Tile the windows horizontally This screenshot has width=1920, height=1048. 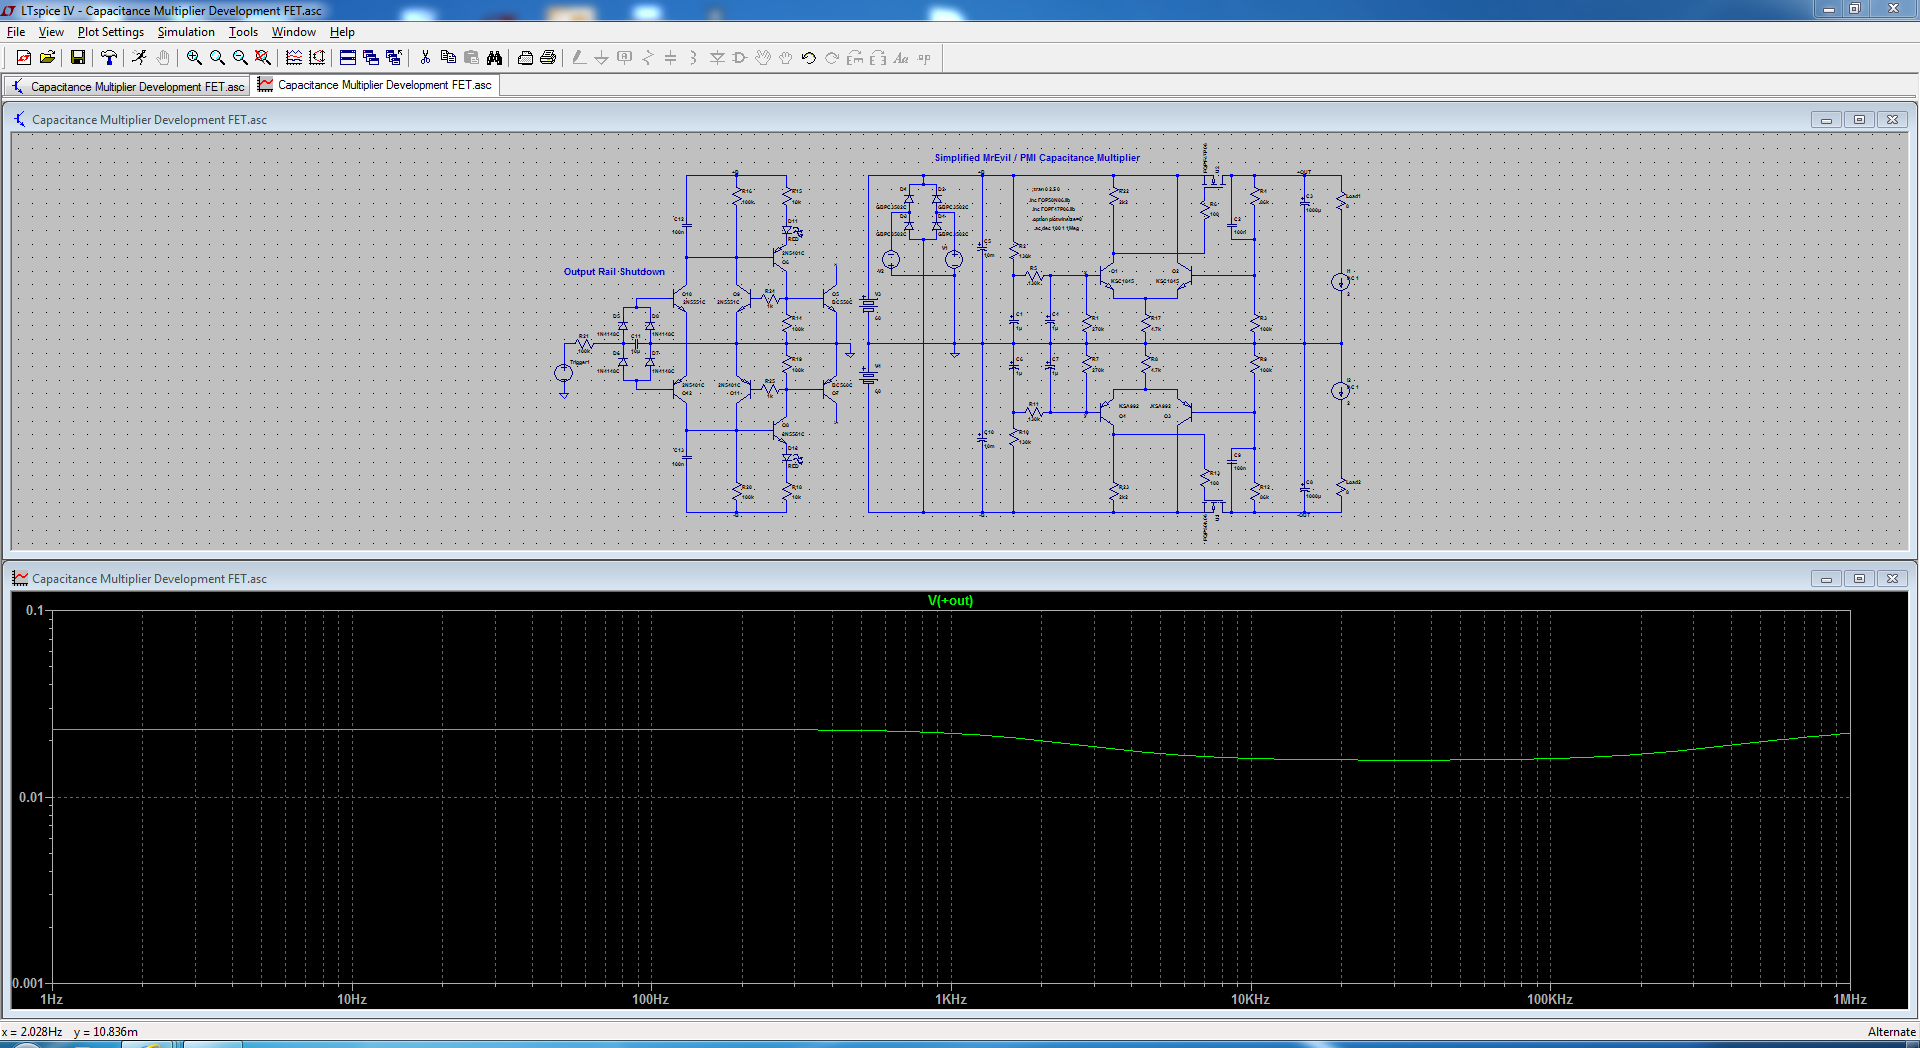point(348,58)
